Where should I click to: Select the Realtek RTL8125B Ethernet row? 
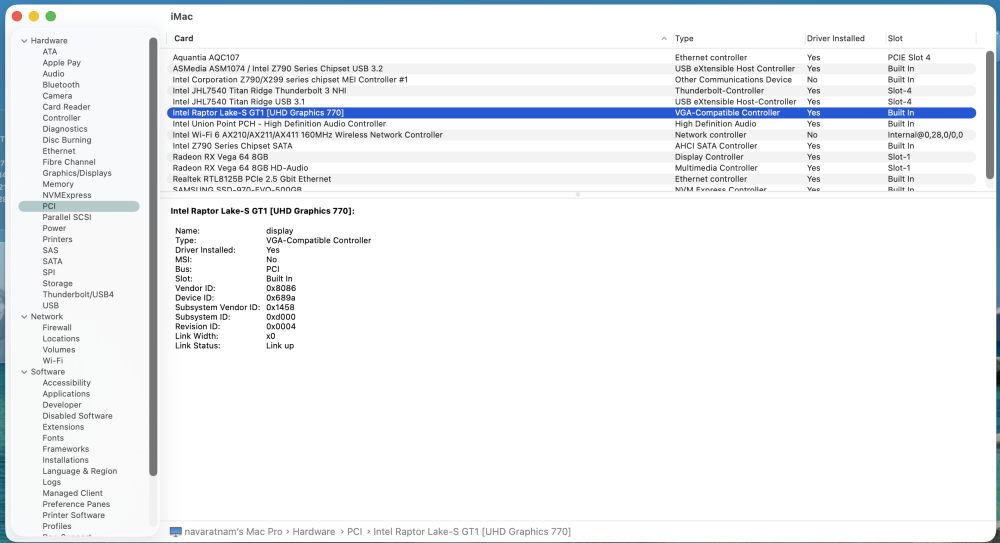tap(571, 179)
